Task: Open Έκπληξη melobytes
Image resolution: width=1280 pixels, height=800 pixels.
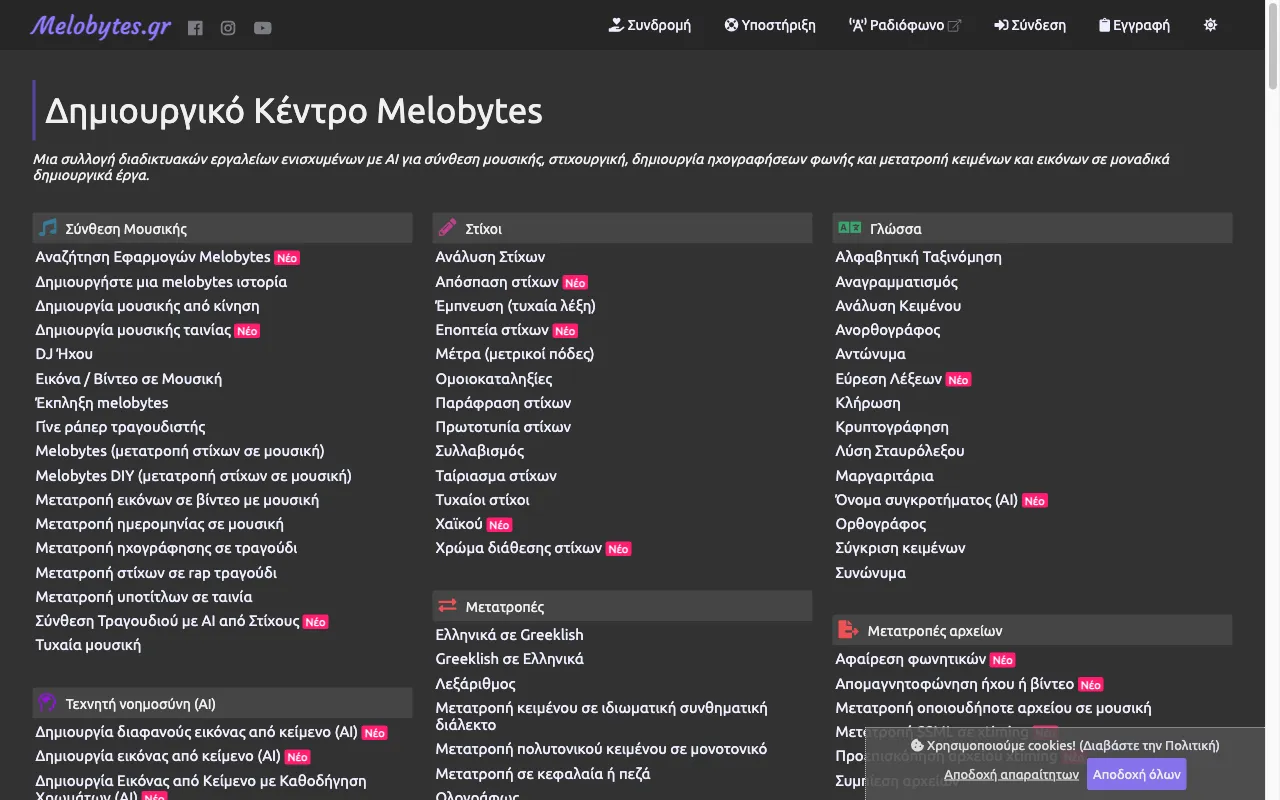Action: pos(102,403)
